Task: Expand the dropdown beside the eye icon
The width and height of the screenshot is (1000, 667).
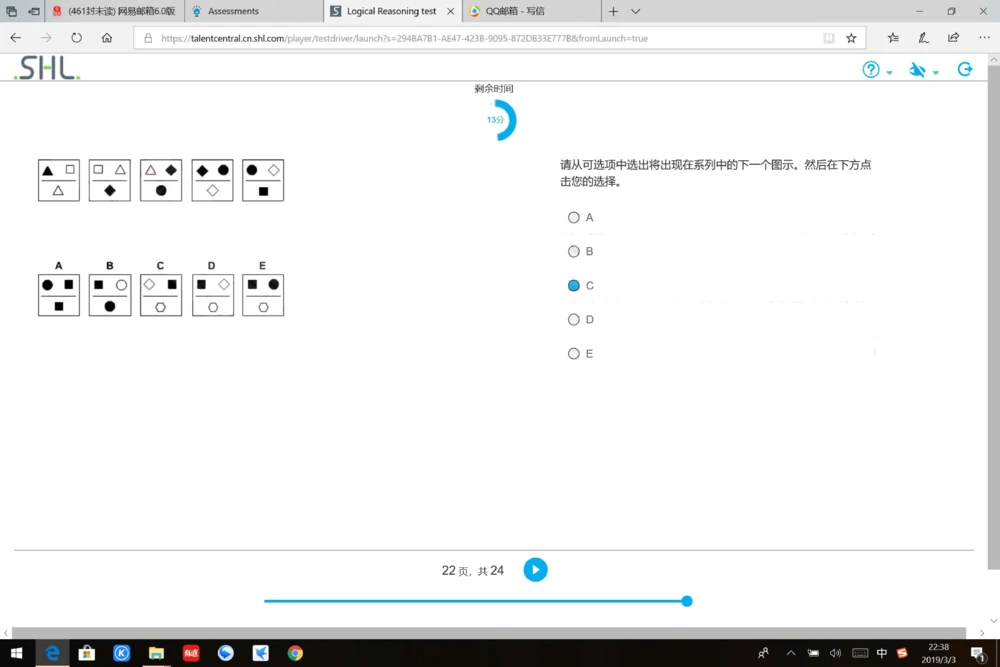Action: (935, 72)
